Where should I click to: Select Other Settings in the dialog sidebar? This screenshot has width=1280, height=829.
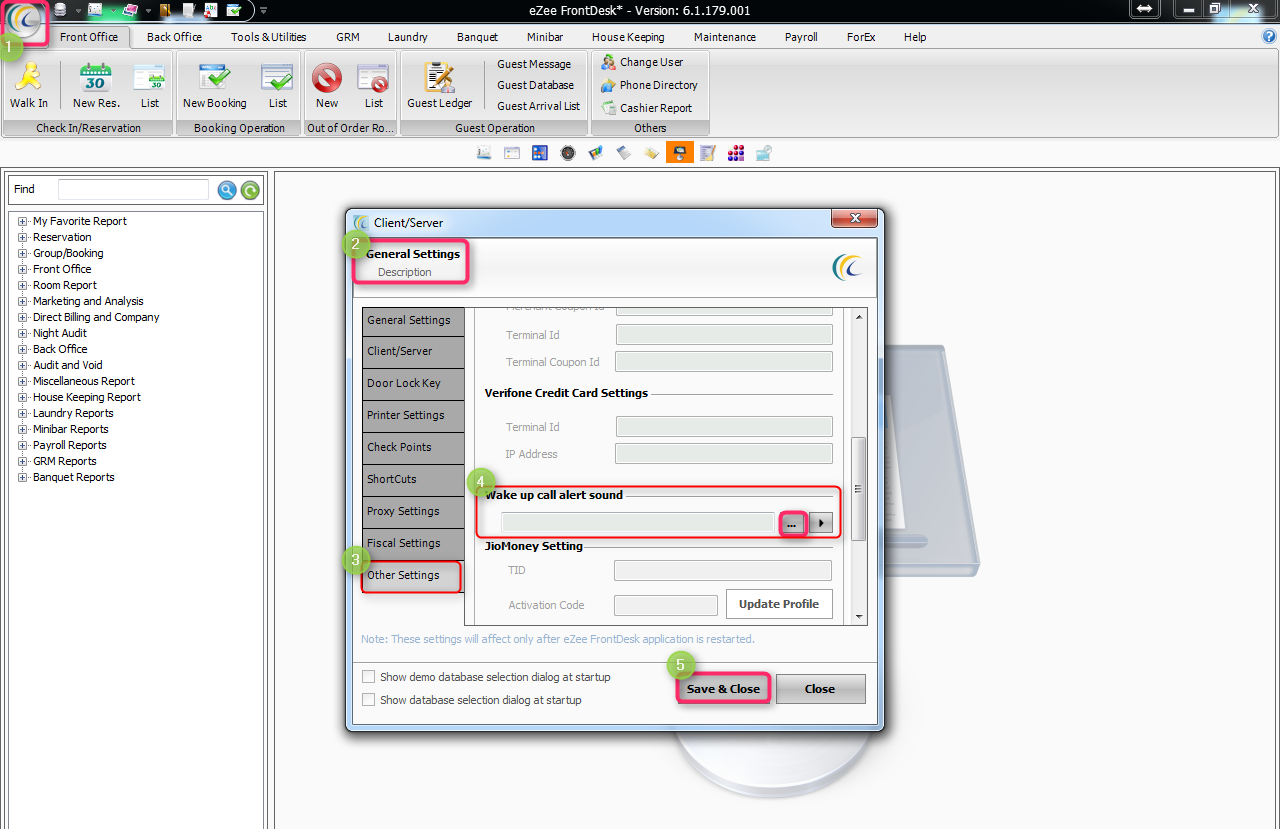tap(412, 576)
